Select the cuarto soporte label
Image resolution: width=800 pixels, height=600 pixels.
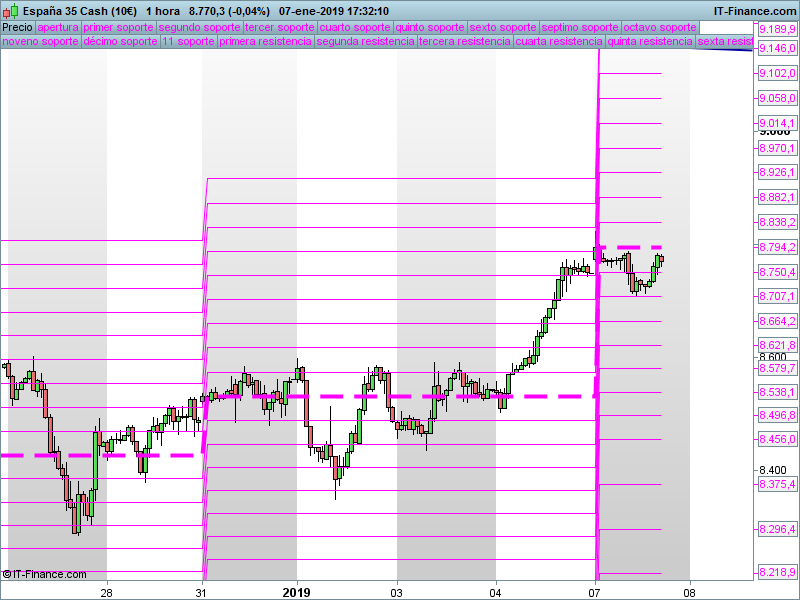click(355, 28)
